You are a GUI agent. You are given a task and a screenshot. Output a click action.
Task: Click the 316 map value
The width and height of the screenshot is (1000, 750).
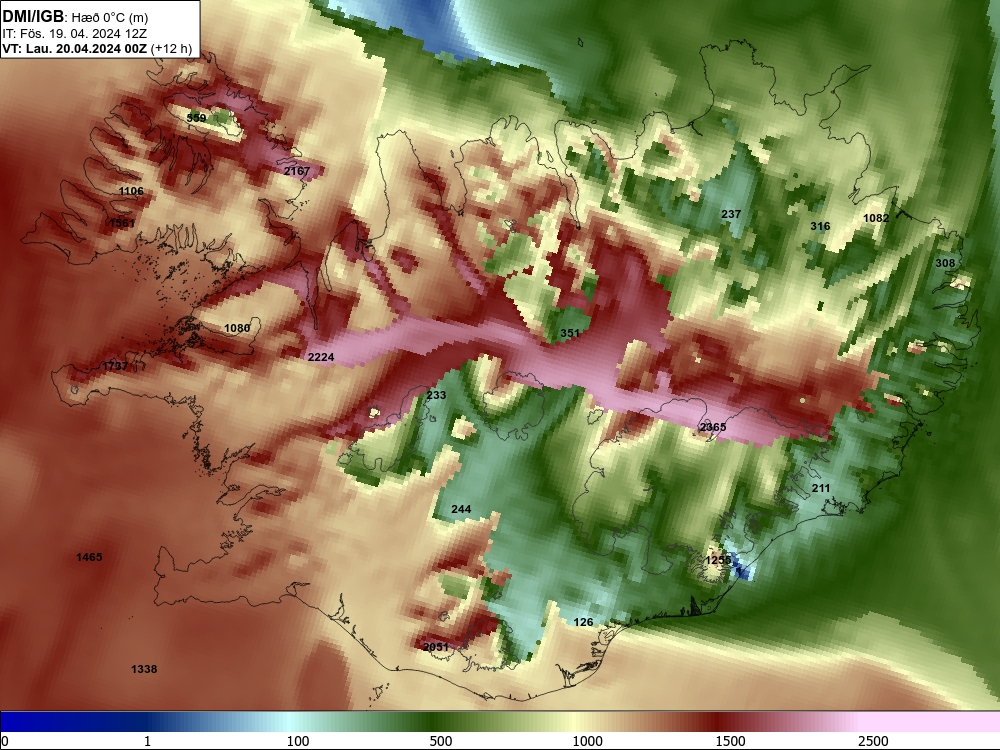tap(820, 226)
